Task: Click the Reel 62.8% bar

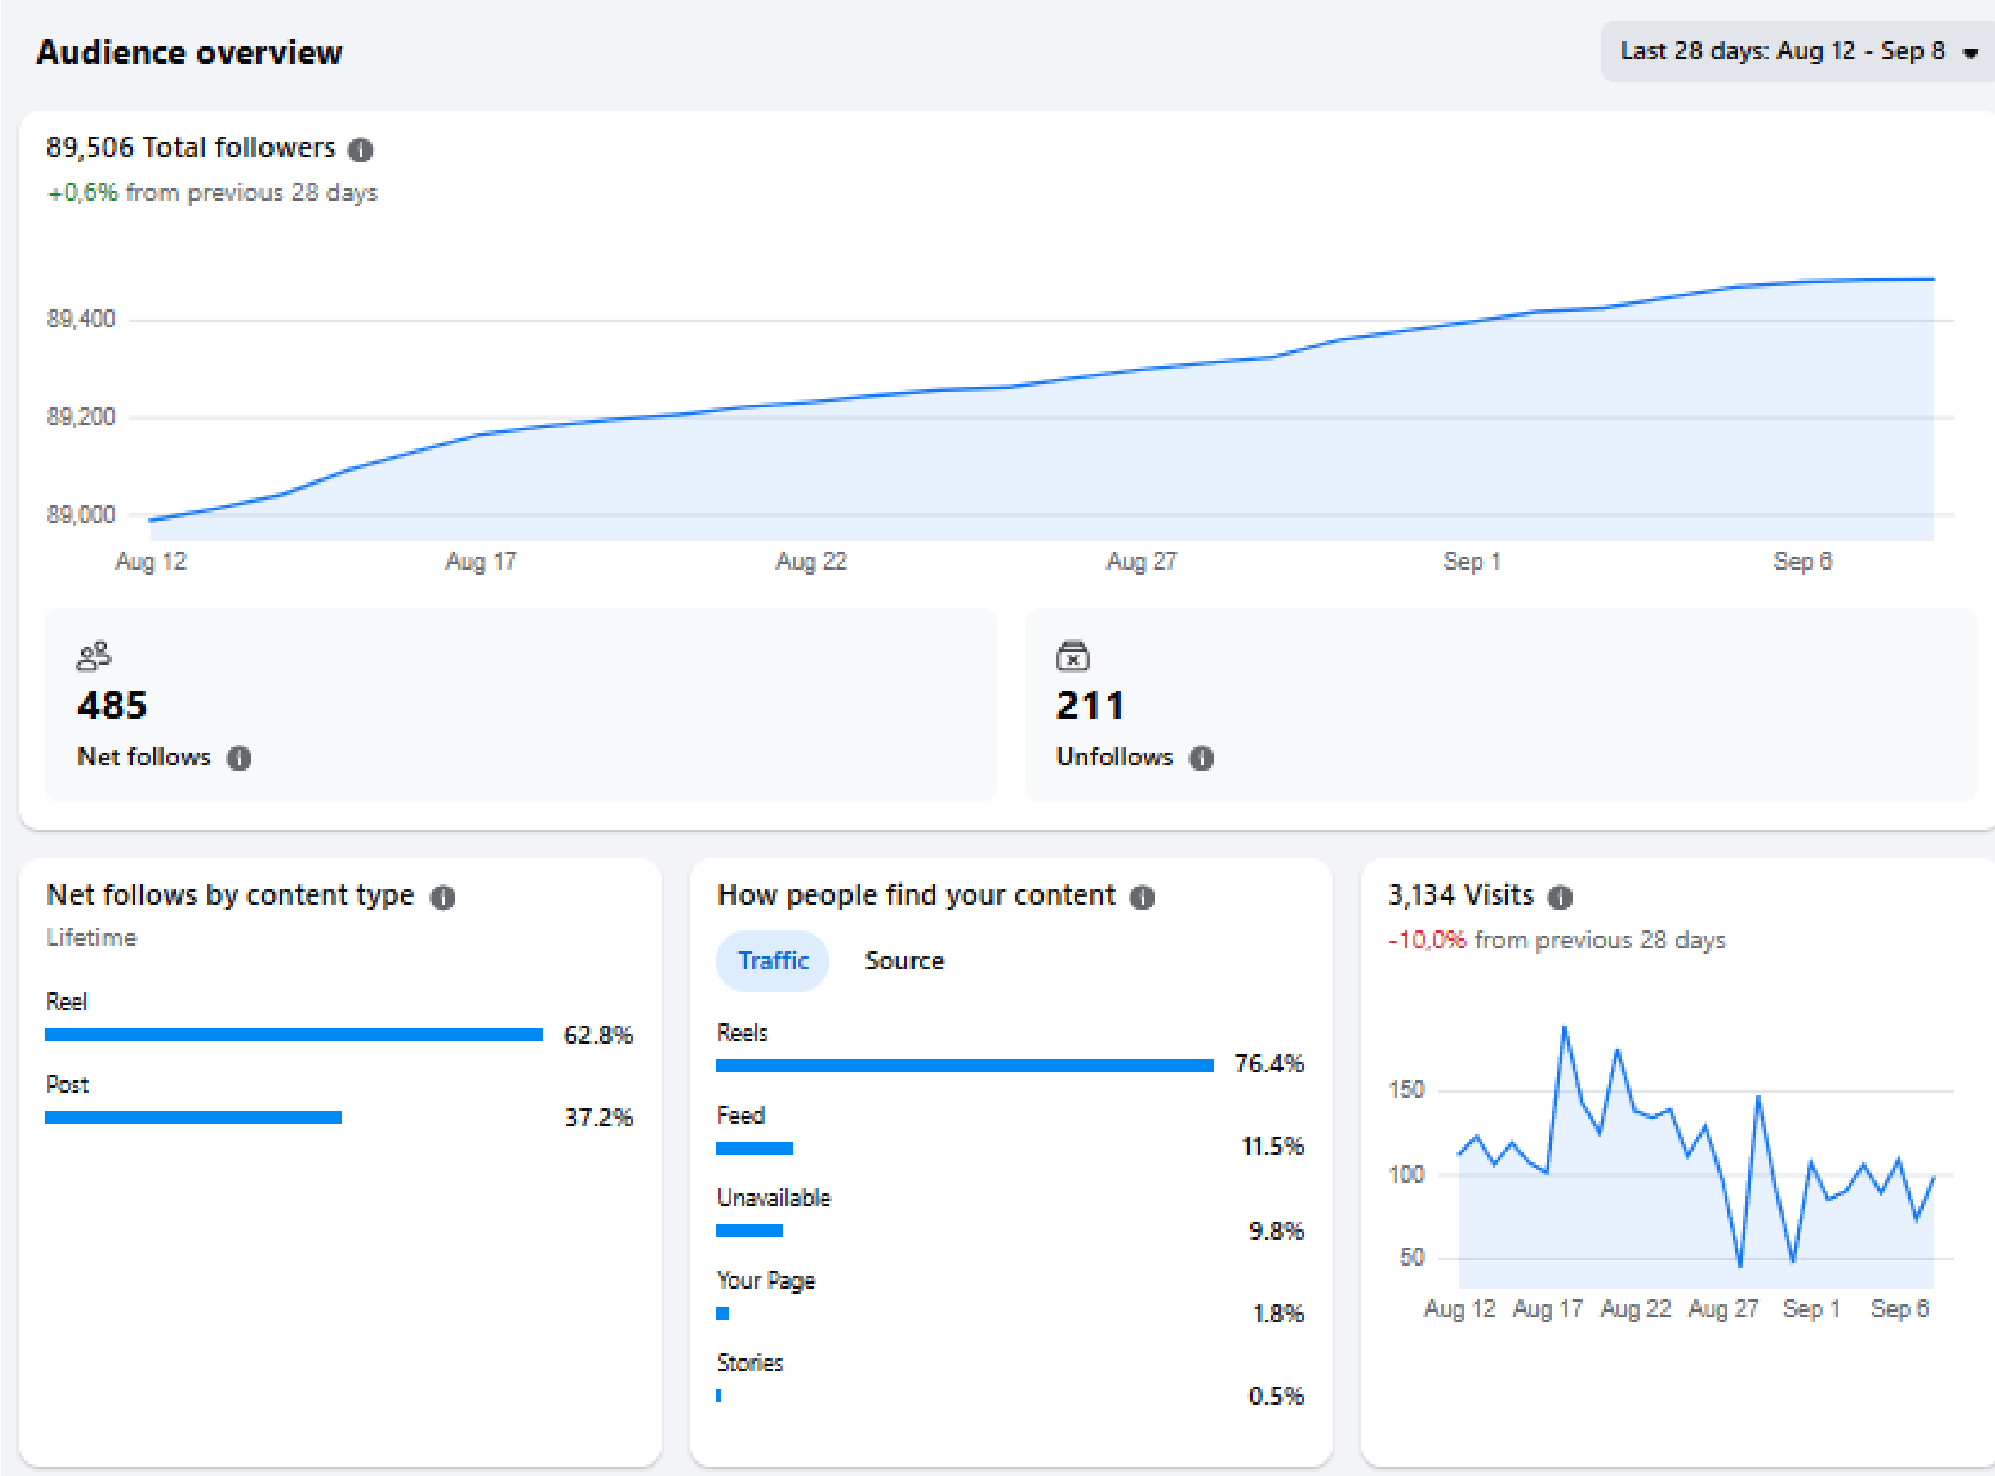Action: coord(294,1035)
